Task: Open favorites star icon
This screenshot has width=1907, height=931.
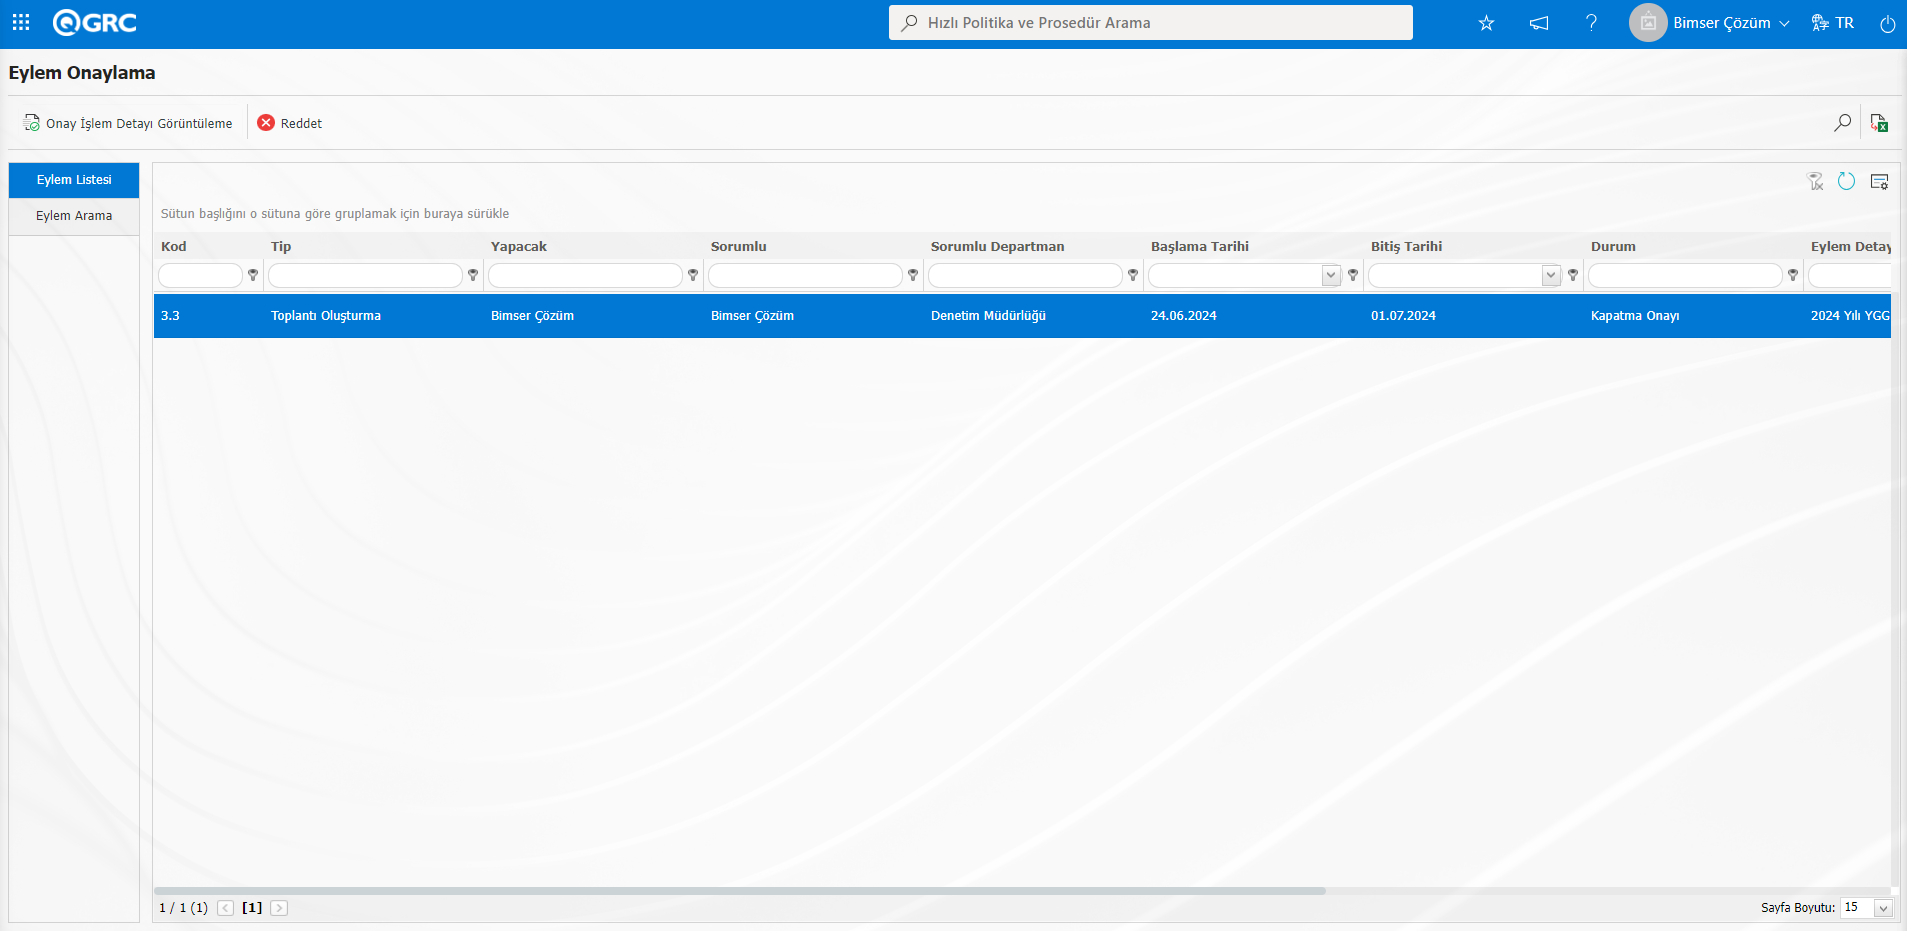Action: (1486, 23)
